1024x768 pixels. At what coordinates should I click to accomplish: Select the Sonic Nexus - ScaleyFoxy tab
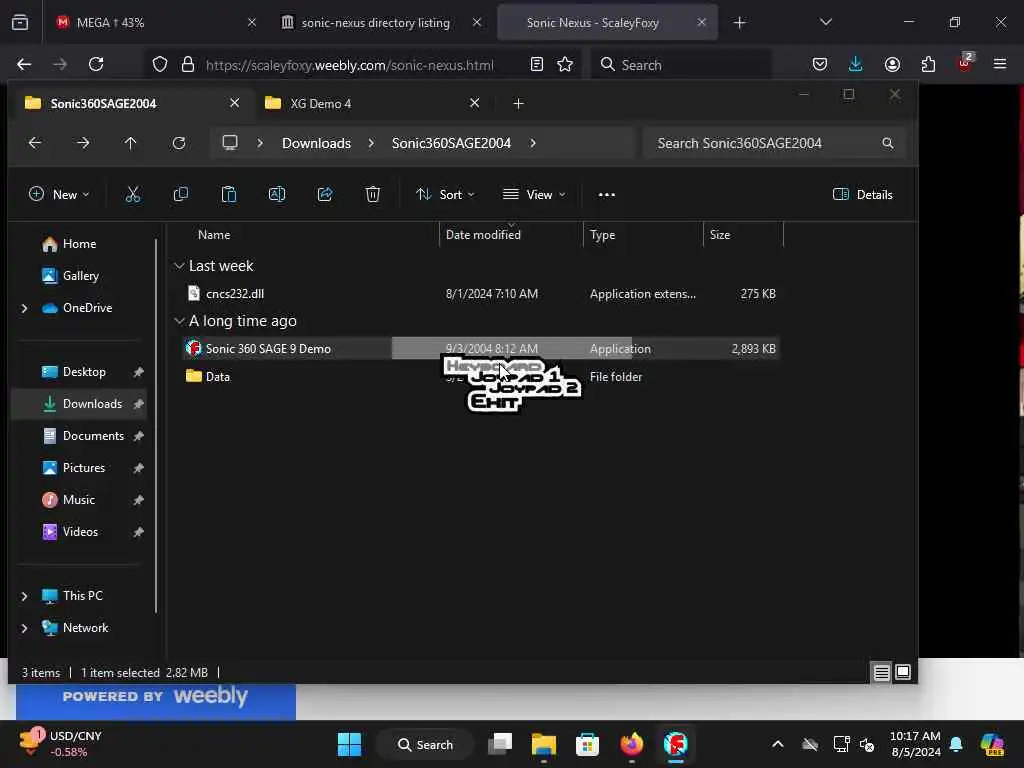[x=607, y=23]
